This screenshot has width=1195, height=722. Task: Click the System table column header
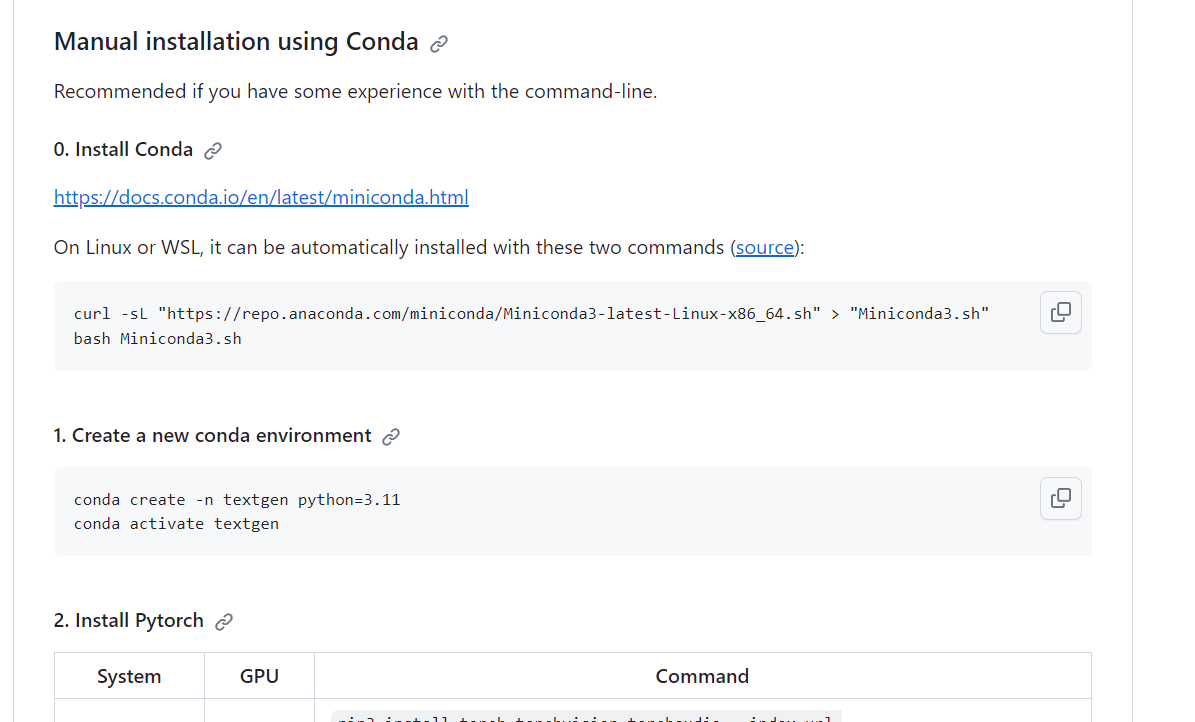(129, 676)
